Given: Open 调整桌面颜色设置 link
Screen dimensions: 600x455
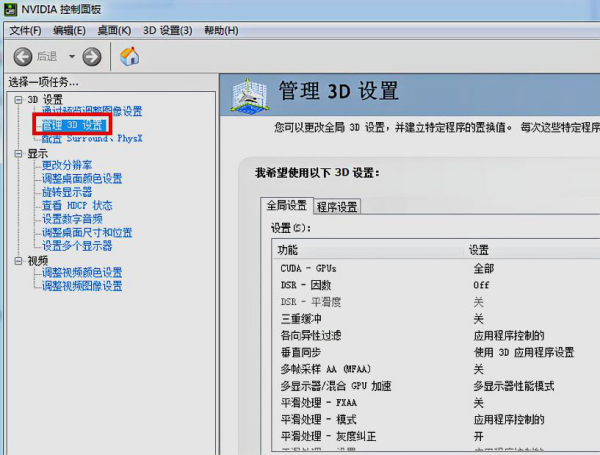Looking at the screenshot, I should tap(82, 179).
